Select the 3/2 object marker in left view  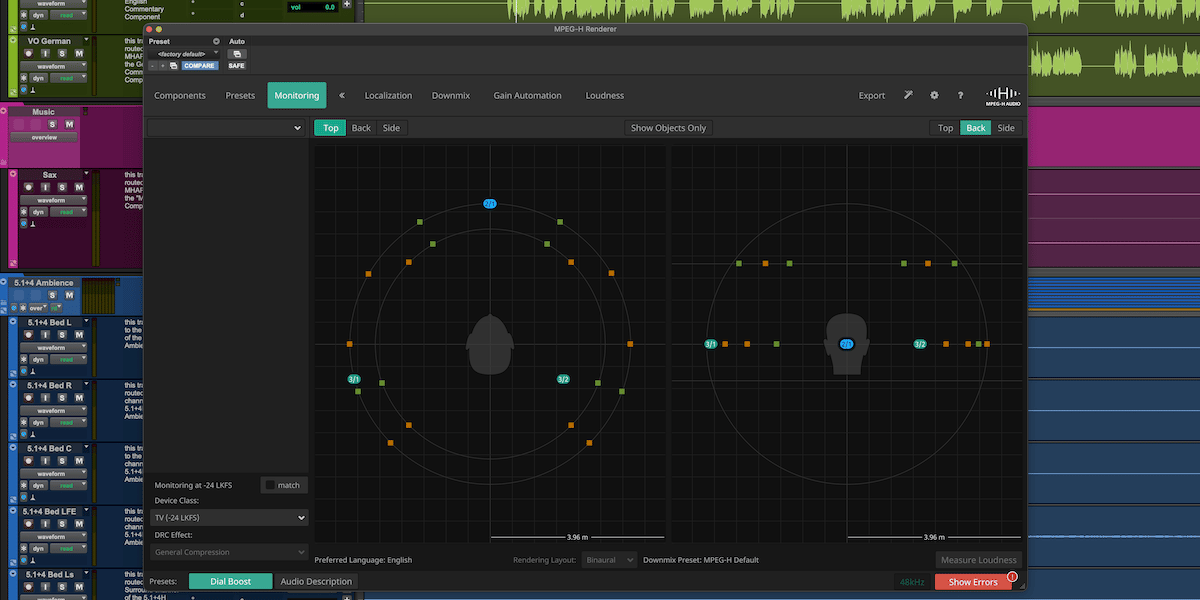[563, 379]
